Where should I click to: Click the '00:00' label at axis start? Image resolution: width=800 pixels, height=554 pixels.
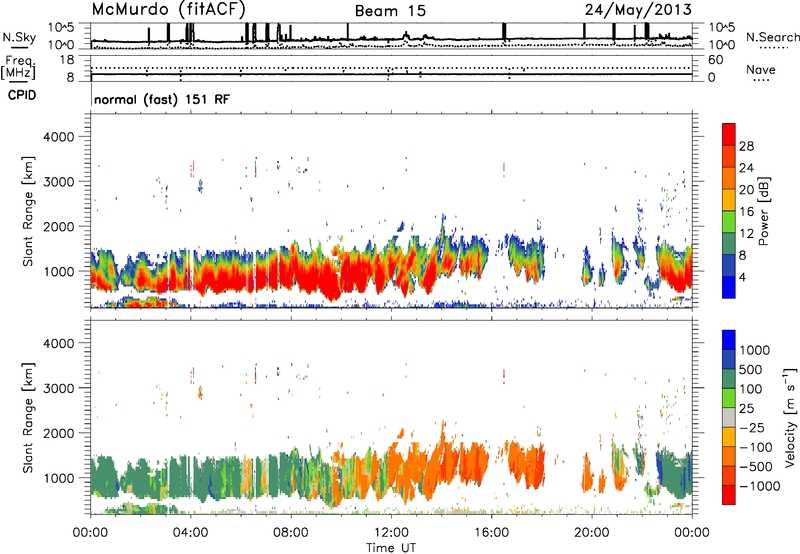click(90, 533)
